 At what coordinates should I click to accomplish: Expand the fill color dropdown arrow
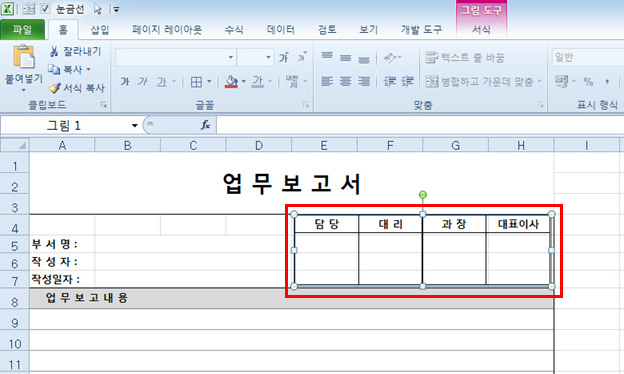coord(244,82)
